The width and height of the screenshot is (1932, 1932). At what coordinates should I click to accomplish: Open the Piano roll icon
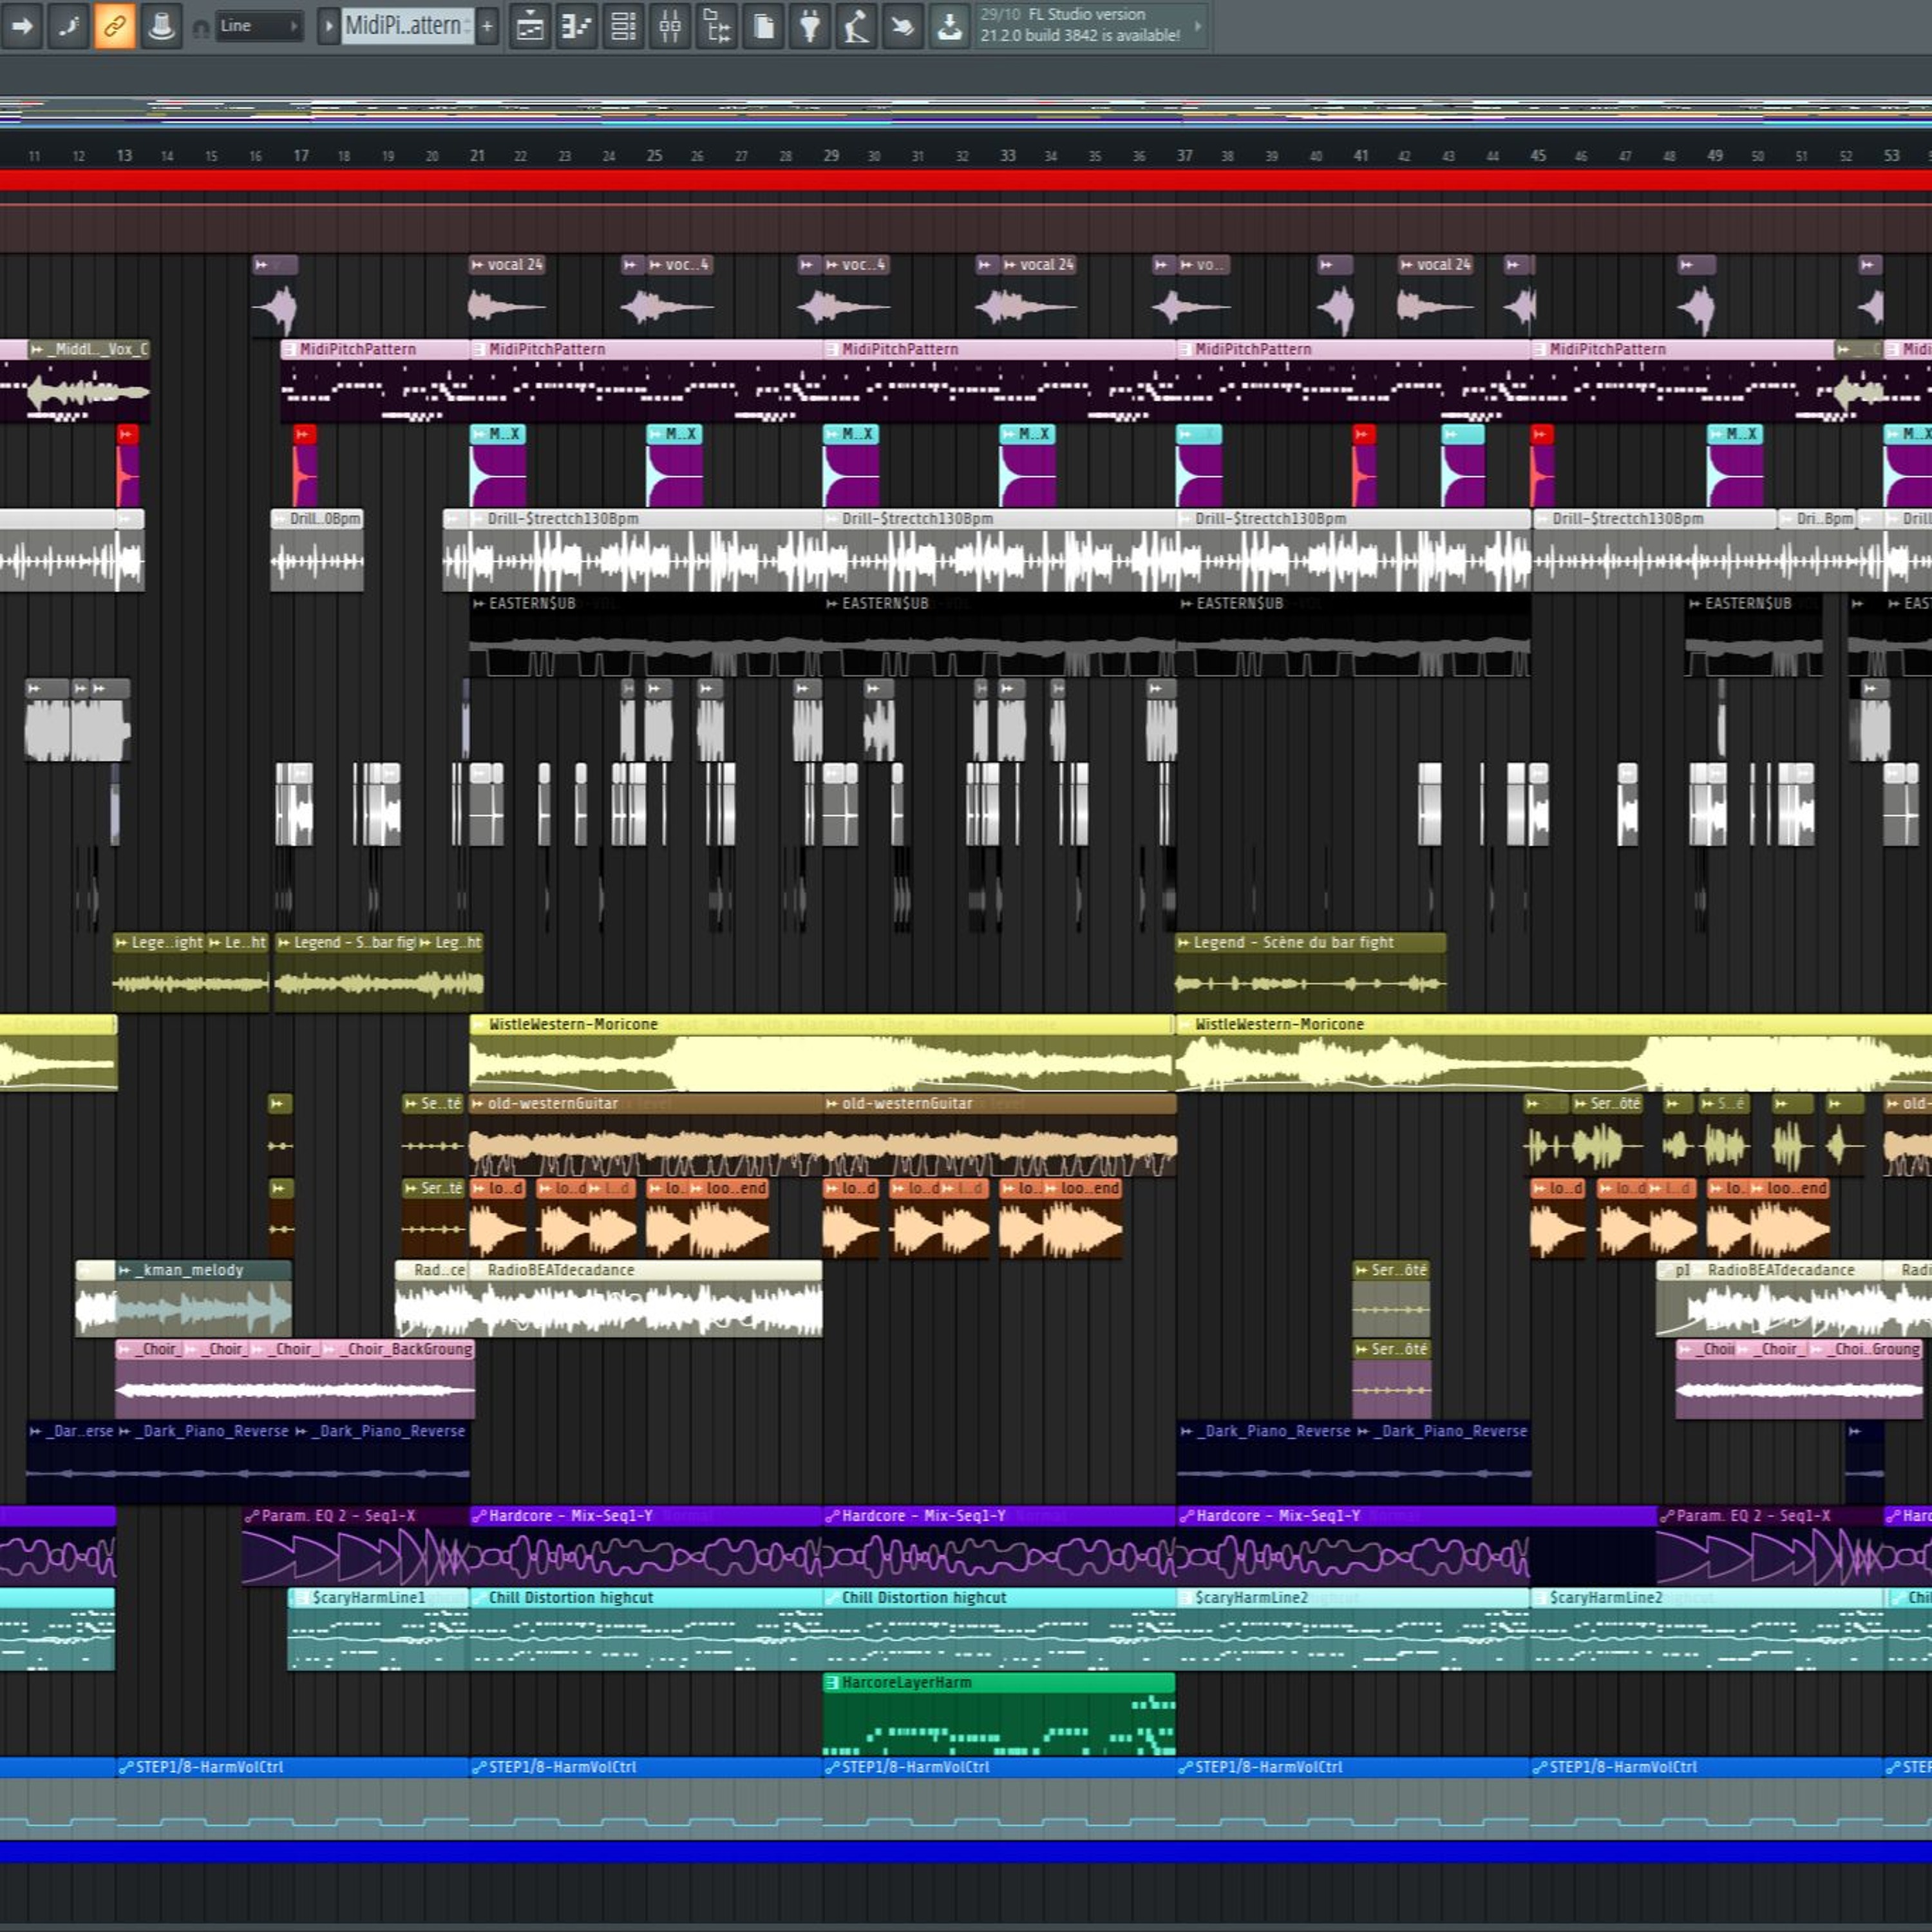tap(577, 26)
